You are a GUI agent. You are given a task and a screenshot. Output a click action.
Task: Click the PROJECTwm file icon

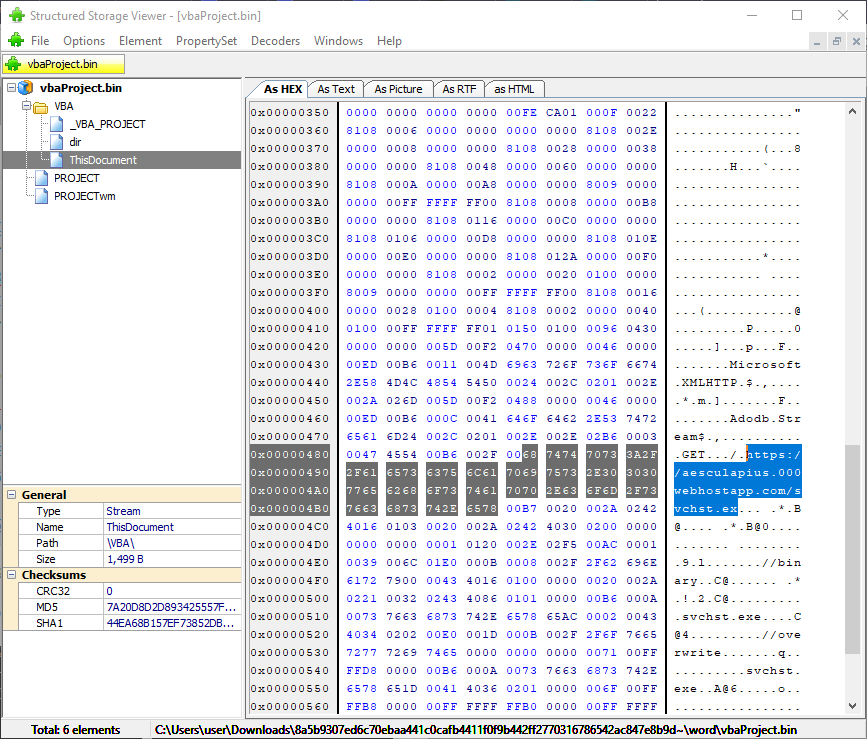tap(41, 196)
